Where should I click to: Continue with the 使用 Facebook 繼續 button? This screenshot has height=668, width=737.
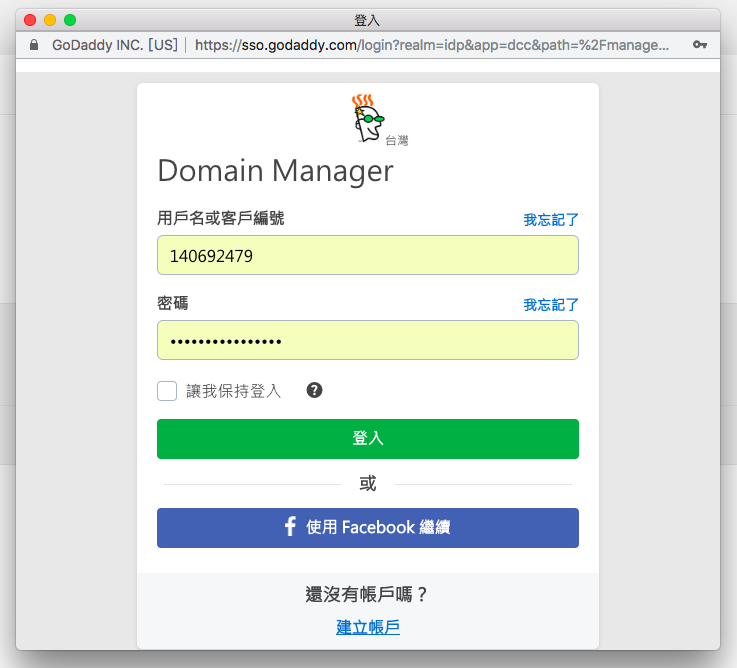point(368,527)
